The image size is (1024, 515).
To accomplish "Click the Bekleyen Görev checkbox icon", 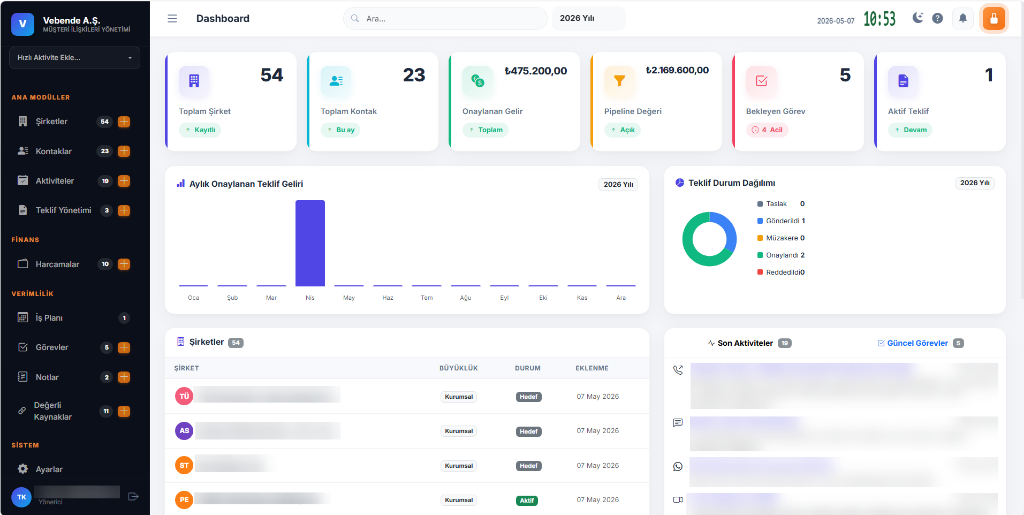I will [761, 81].
